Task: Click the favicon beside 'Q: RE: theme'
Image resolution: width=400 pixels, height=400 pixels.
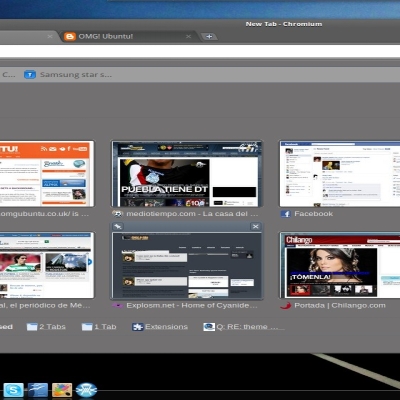Action: [209, 327]
